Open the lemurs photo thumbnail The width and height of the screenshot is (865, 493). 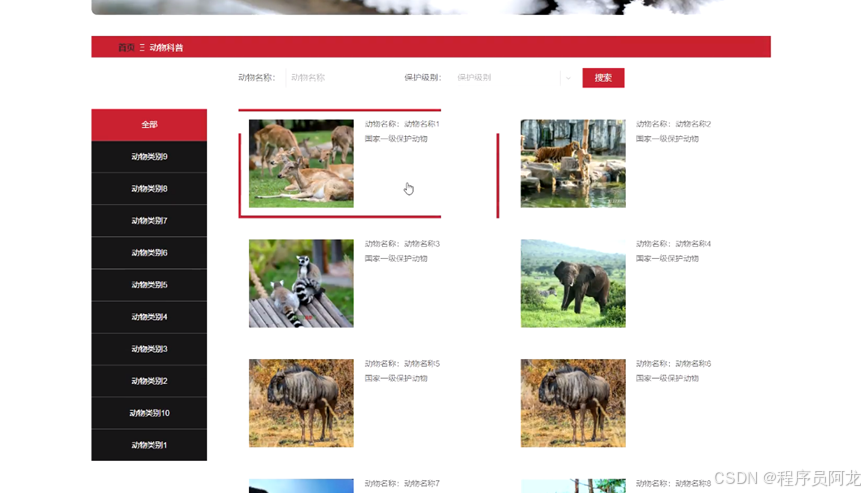click(301, 283)
